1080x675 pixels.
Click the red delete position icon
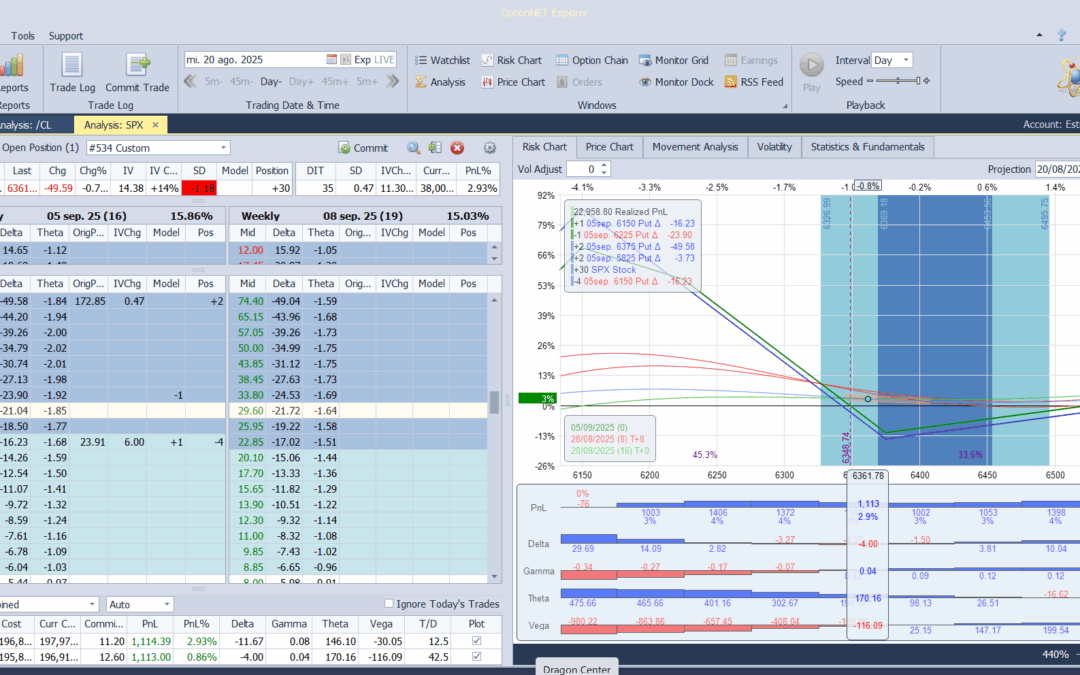(457, 148)
